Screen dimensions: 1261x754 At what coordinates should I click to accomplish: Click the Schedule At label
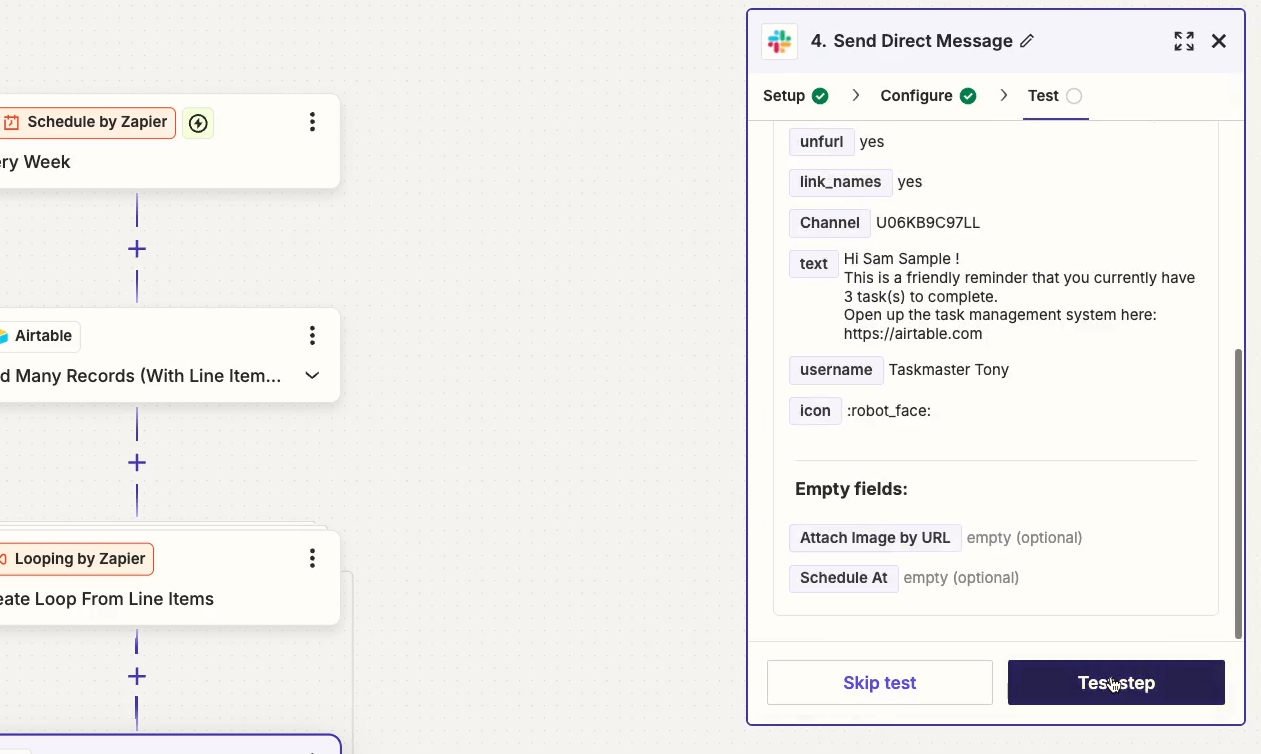[844, 578]
